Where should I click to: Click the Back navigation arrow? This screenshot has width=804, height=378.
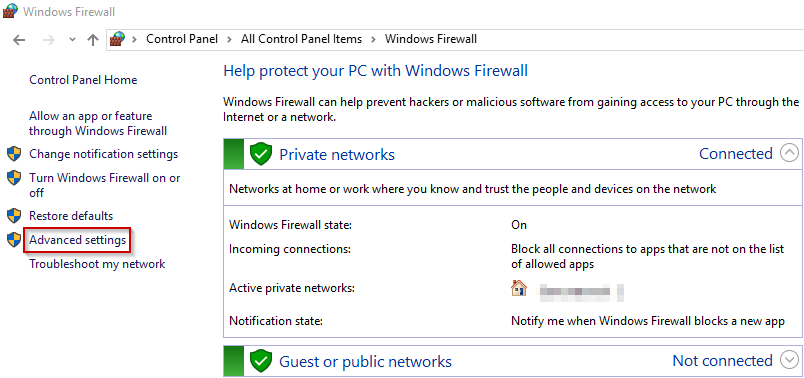(x=19, y=39)
